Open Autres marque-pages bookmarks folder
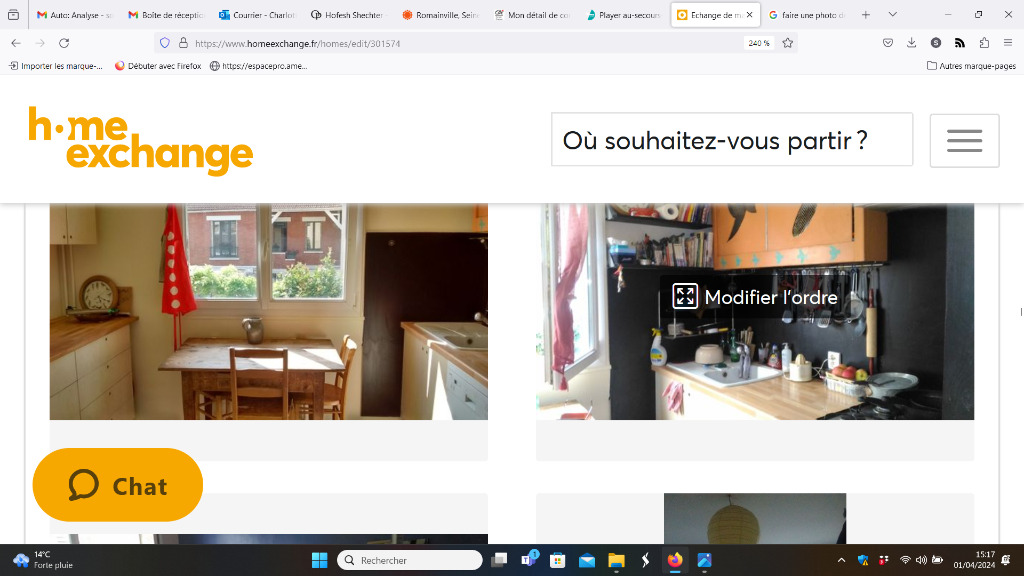 pyautogui.click(x=971, y=66)
